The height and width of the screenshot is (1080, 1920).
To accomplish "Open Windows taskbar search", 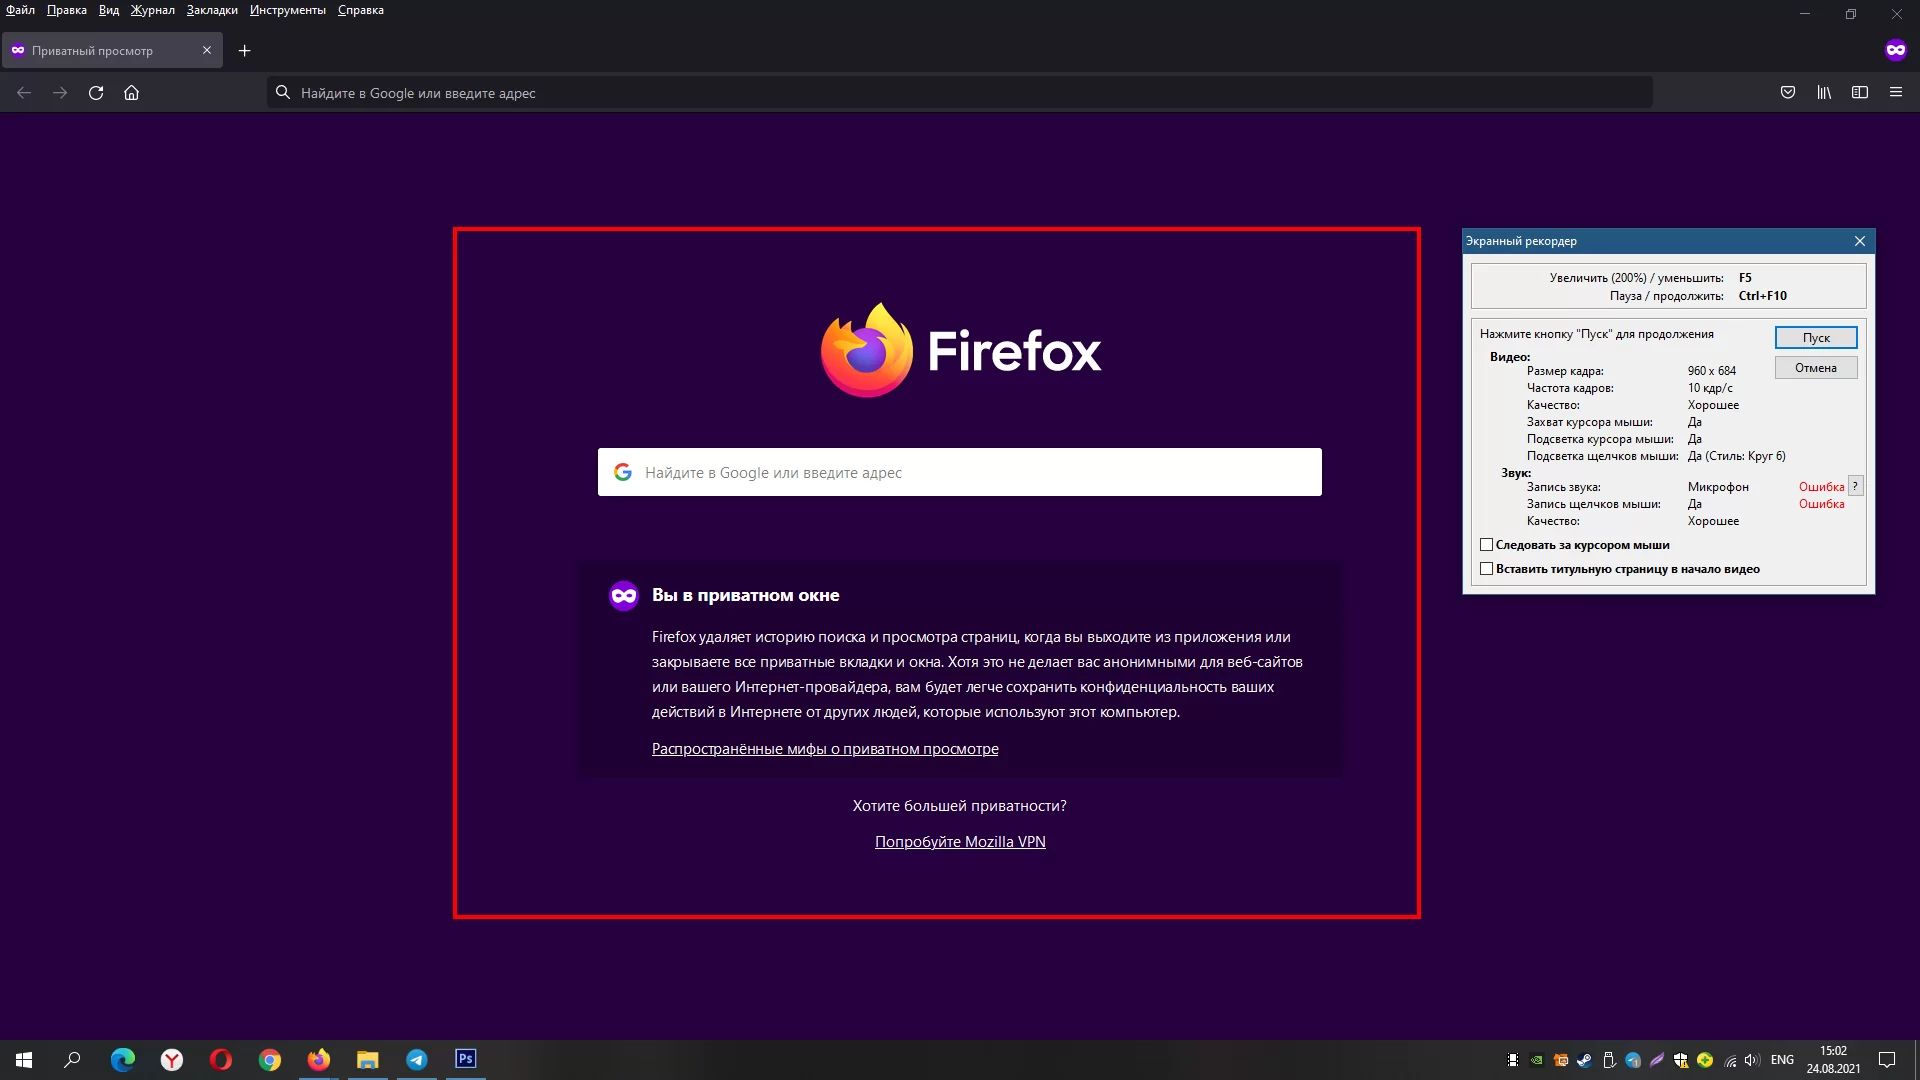I will tap(72, 1060).
